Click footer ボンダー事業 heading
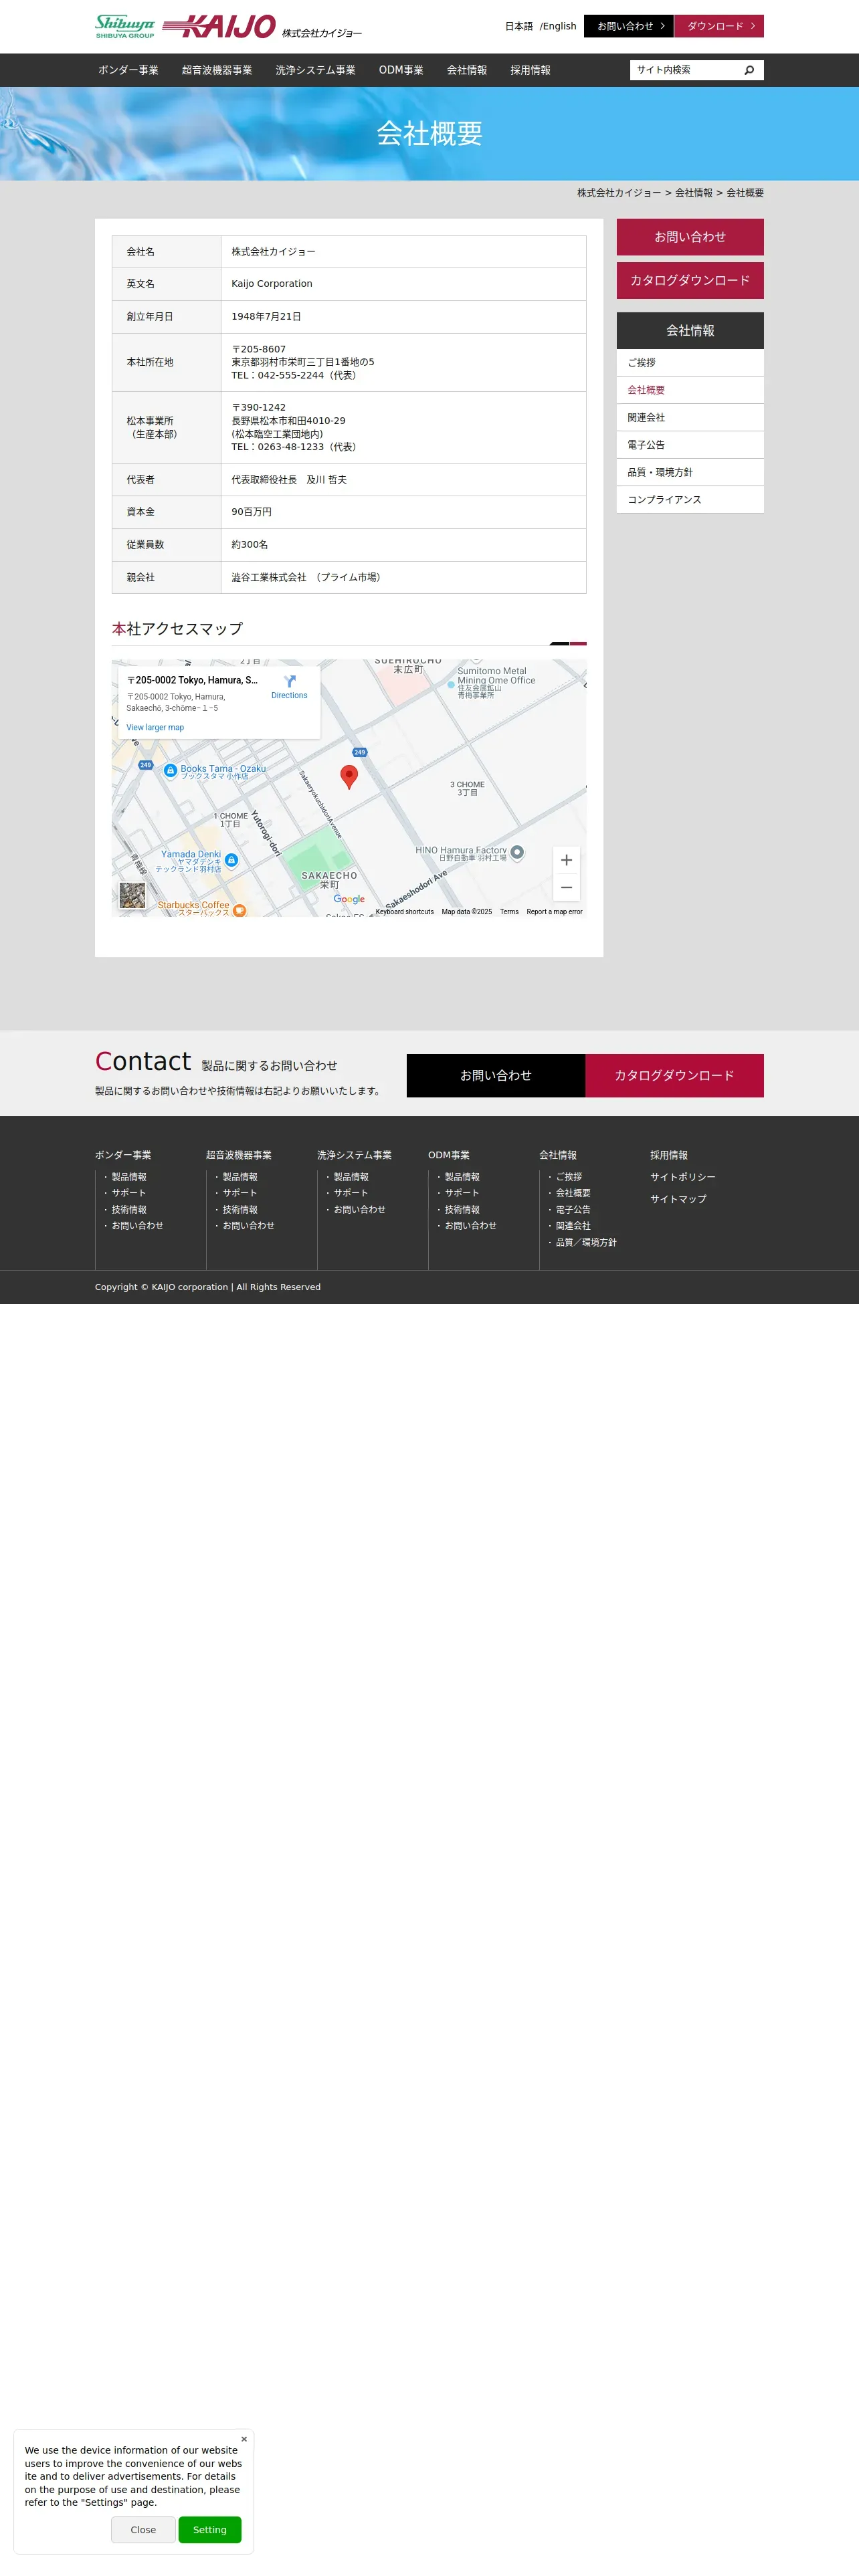 pos(123,1155)
